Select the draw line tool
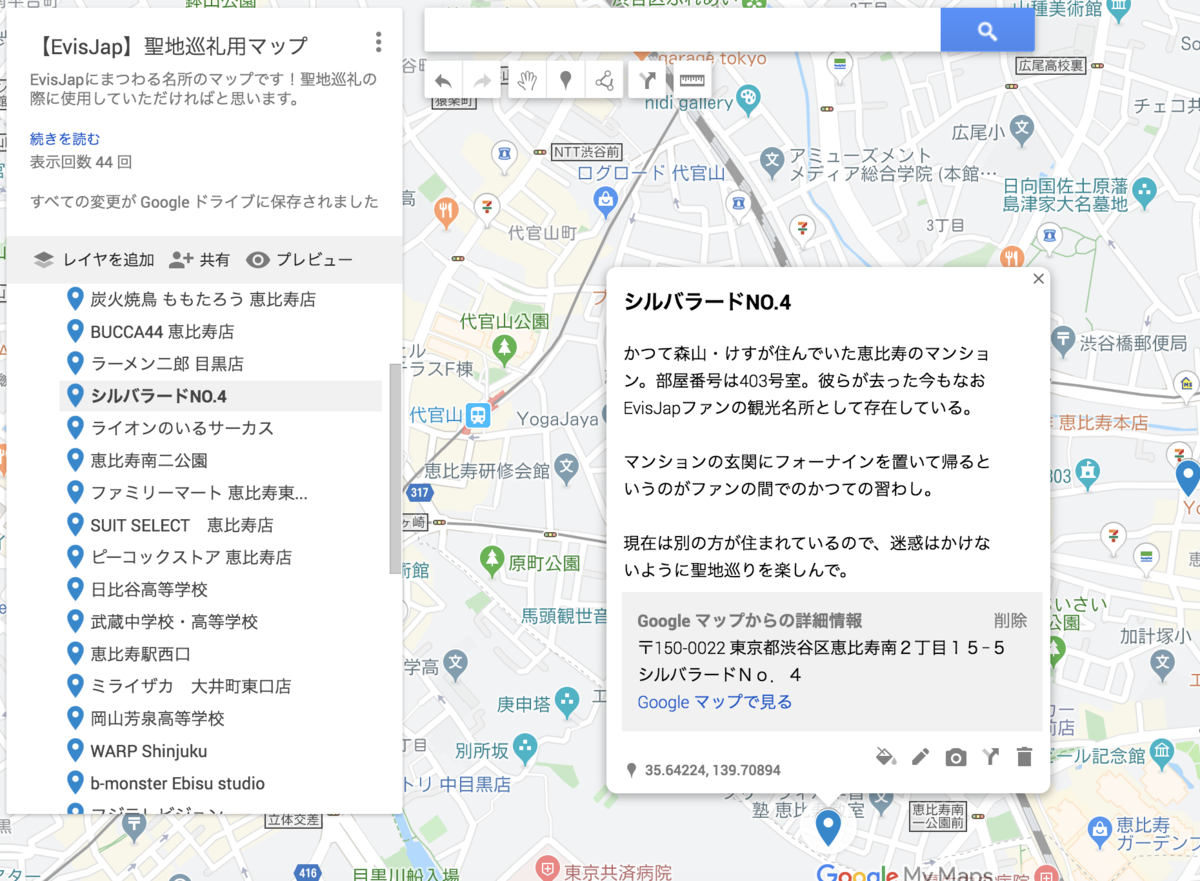1200x881 pixels. 604,81
